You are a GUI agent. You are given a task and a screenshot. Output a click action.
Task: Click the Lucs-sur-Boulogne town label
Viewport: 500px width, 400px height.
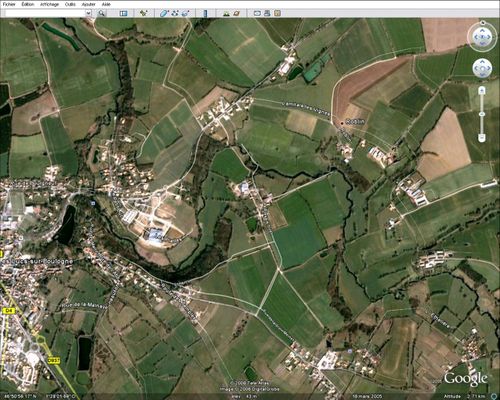(37, 262)
